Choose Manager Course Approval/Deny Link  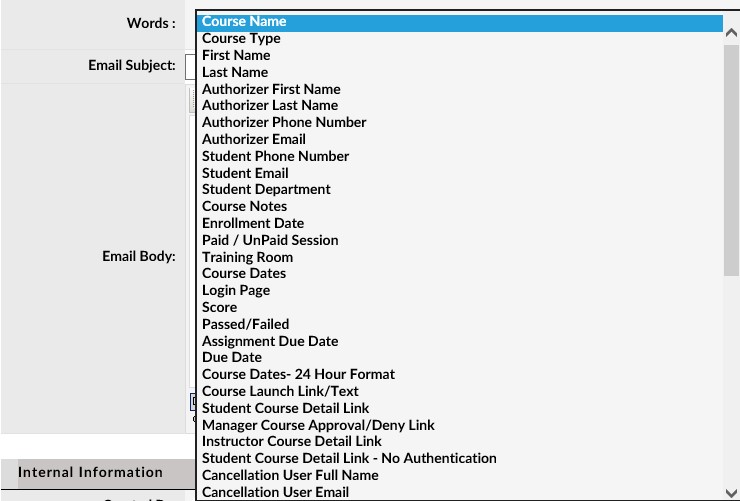click(459, 426)
